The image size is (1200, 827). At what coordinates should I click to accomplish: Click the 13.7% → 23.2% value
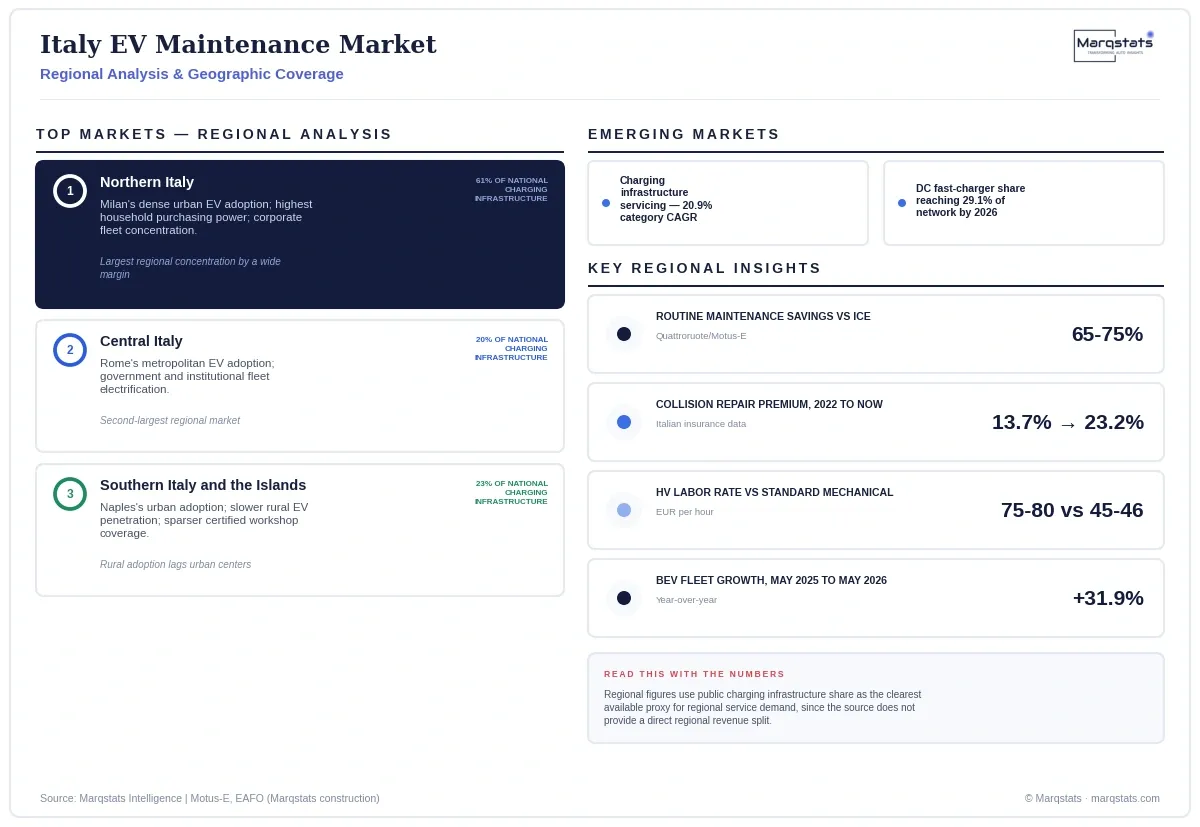click(x=1068, y=422)
